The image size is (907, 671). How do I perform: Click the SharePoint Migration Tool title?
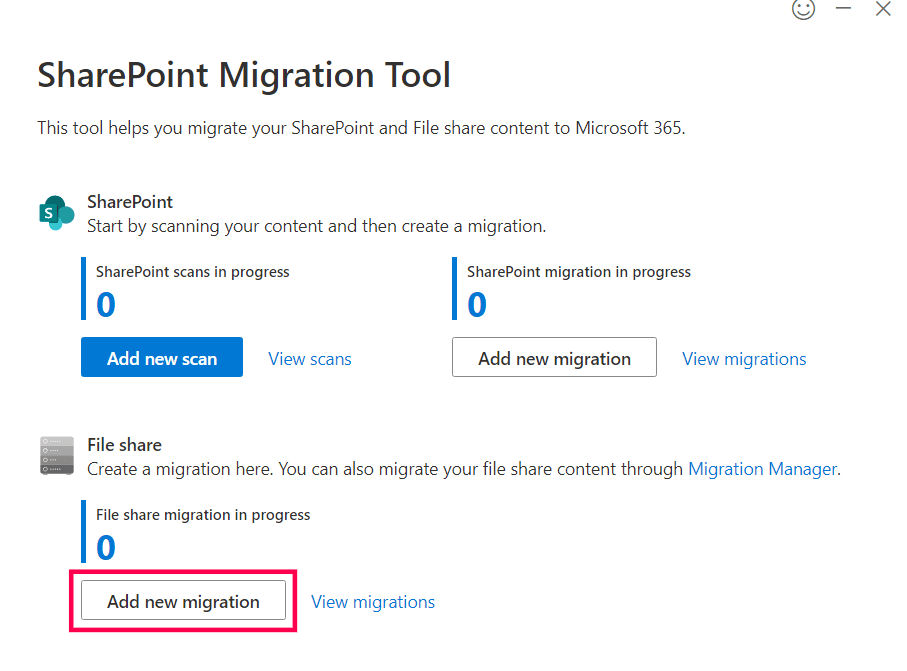[244, 75]
